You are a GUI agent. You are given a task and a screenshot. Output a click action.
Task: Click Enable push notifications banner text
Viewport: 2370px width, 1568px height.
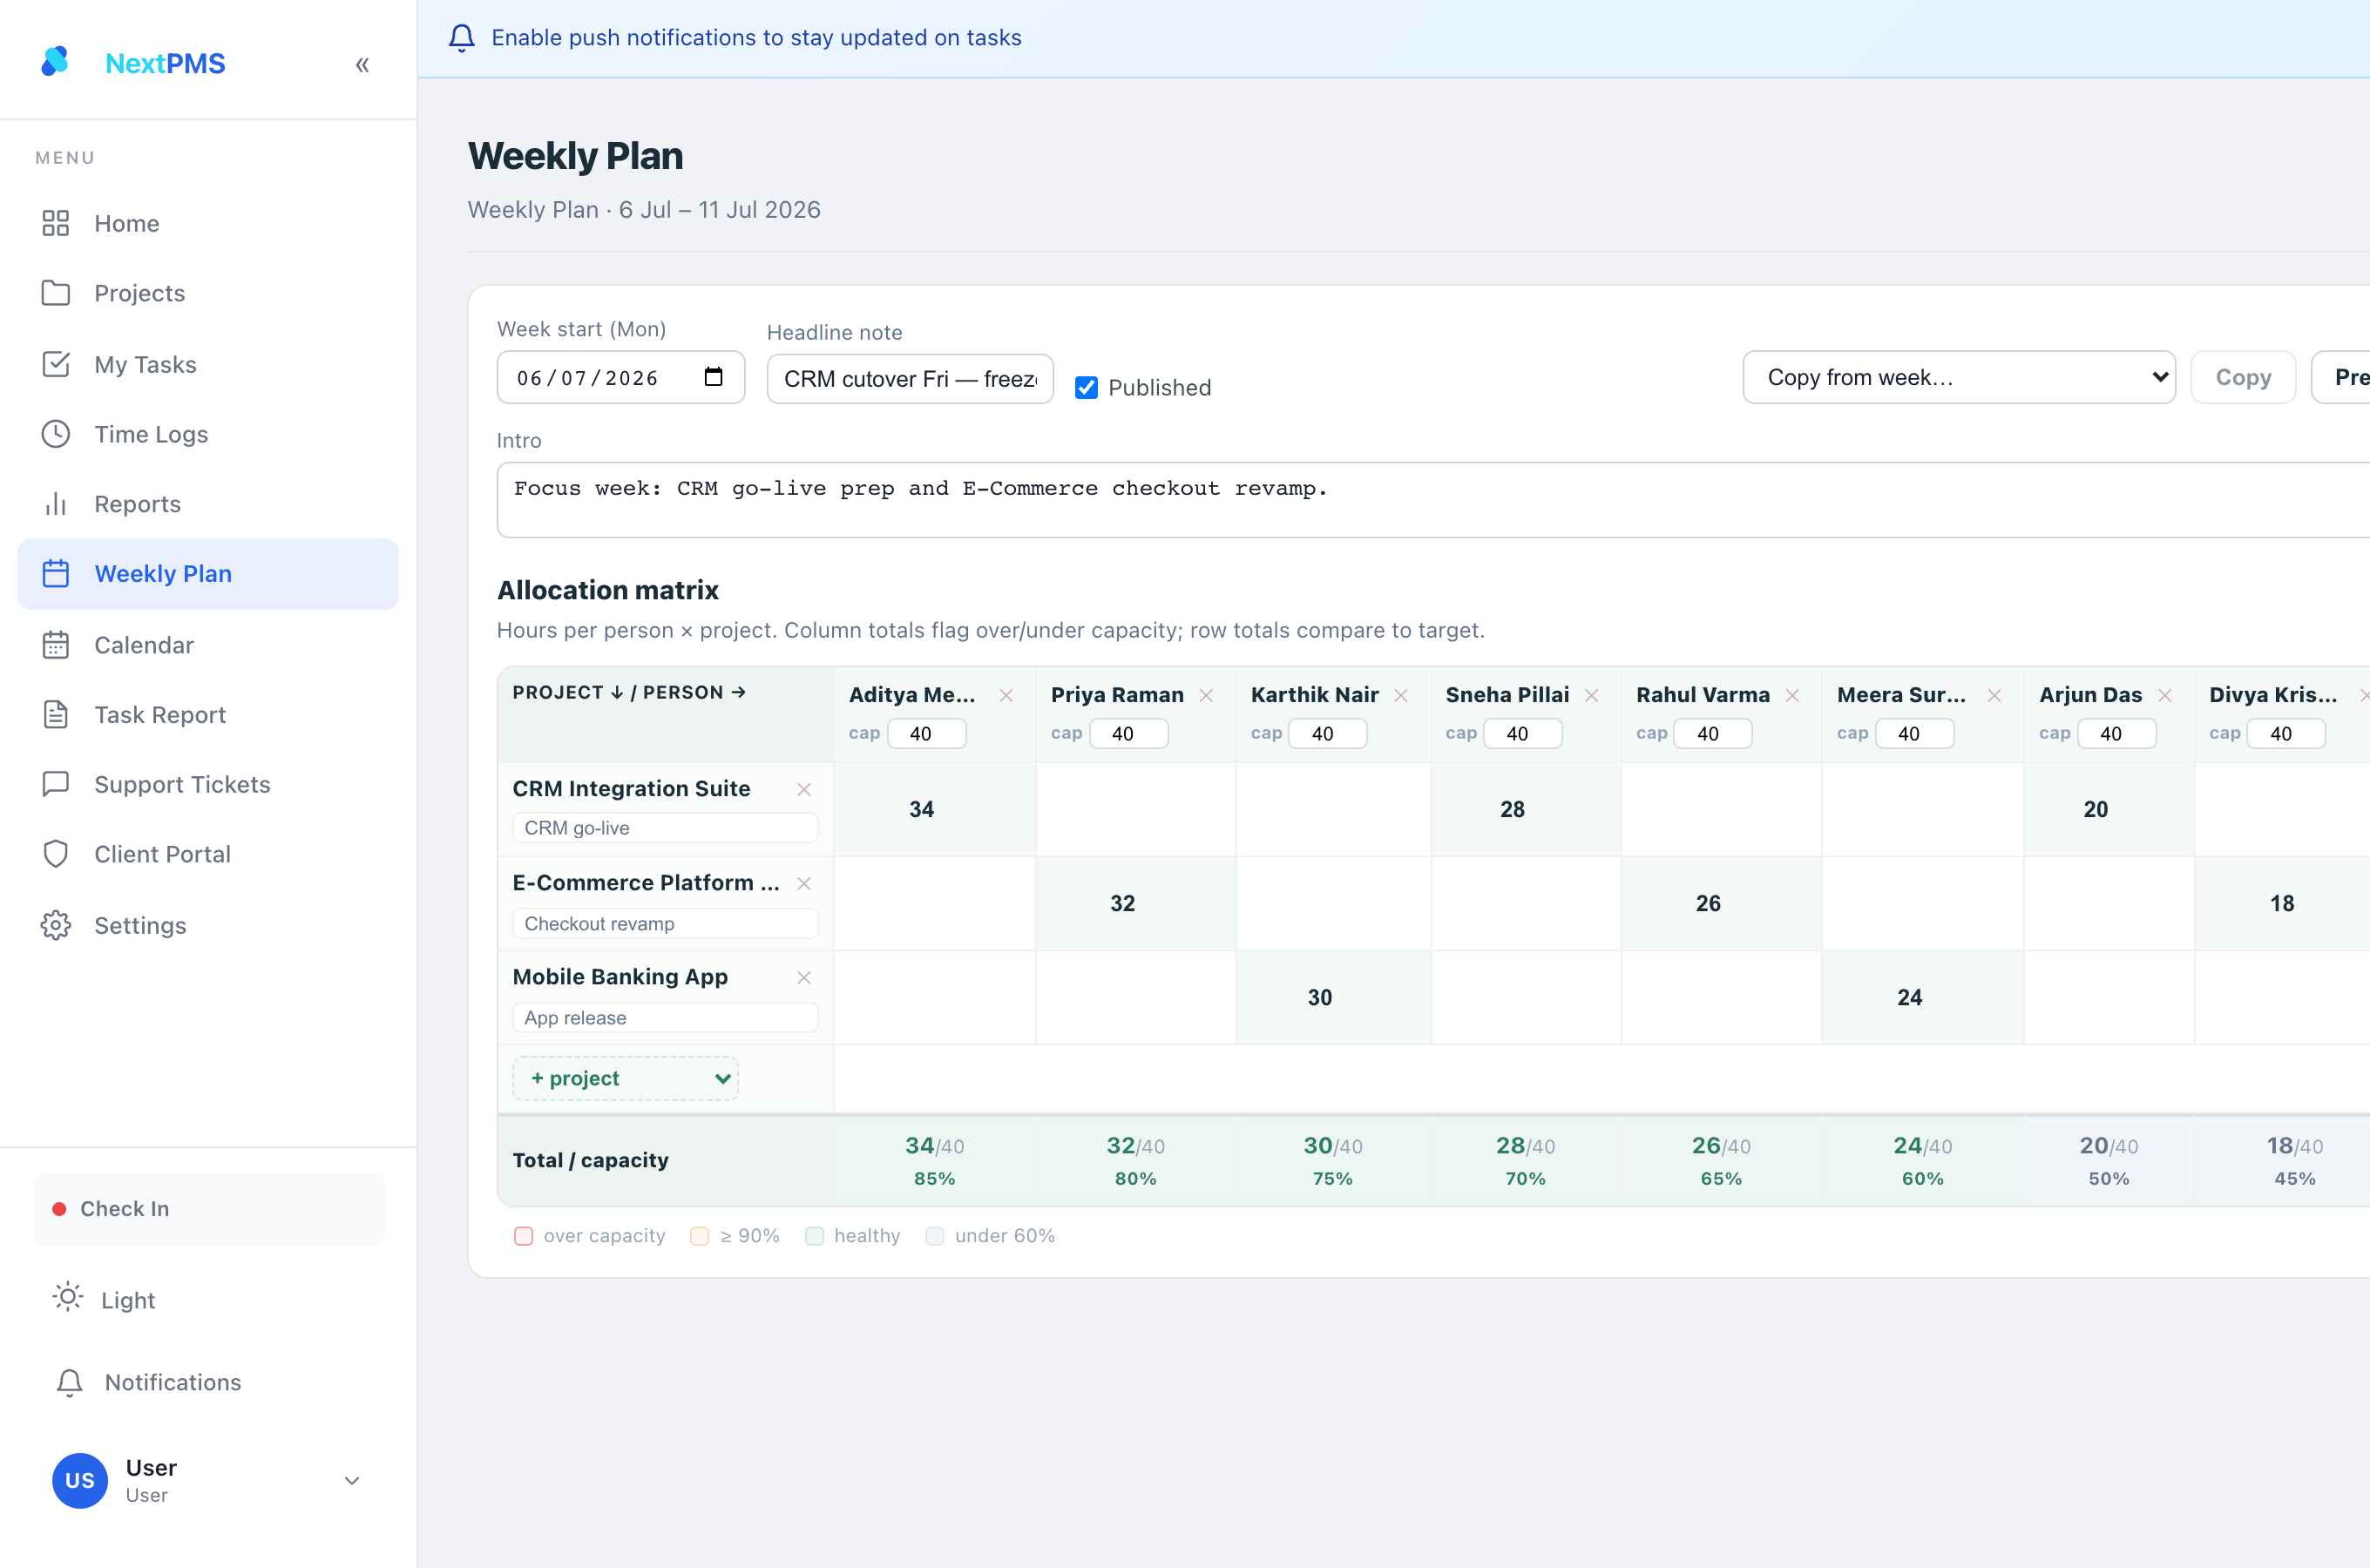coord(756,38)
